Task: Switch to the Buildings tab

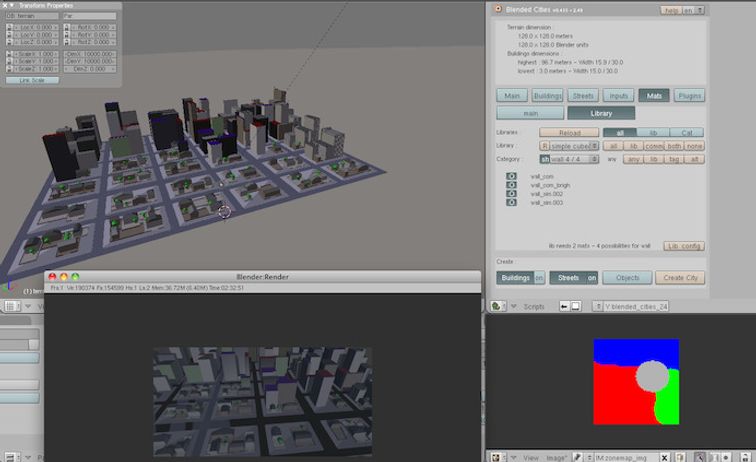Action: coord(547,96)
